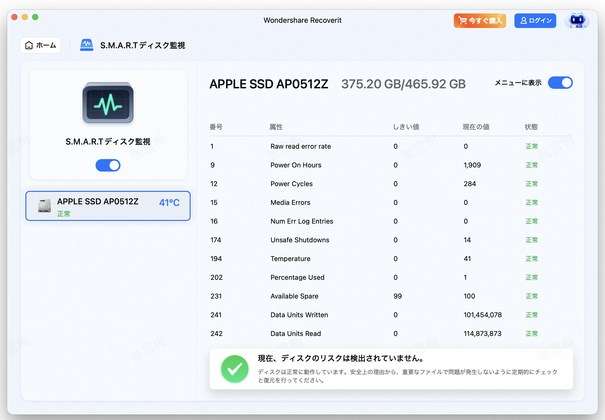This screenshot has width=605, height=420.
Task: Toggle the S.M.A.R.T disk monitoring switch
Action: point(107,165)
